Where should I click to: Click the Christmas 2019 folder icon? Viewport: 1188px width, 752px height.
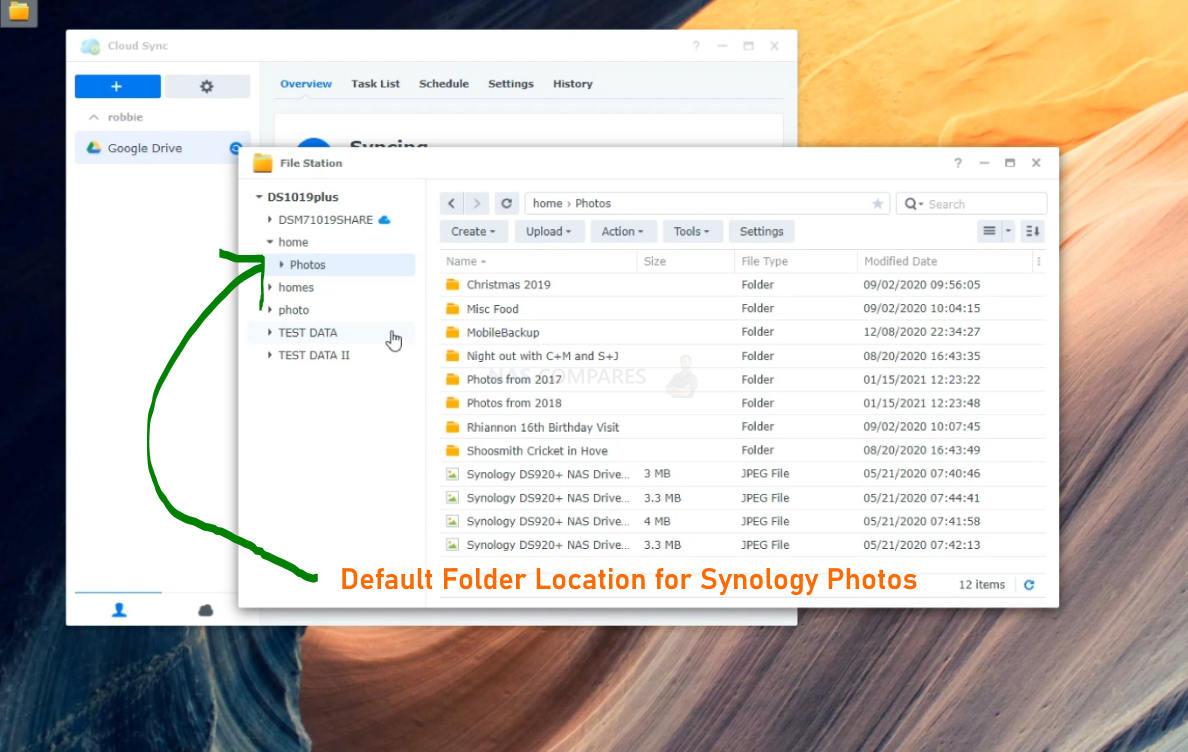[452, 285]
